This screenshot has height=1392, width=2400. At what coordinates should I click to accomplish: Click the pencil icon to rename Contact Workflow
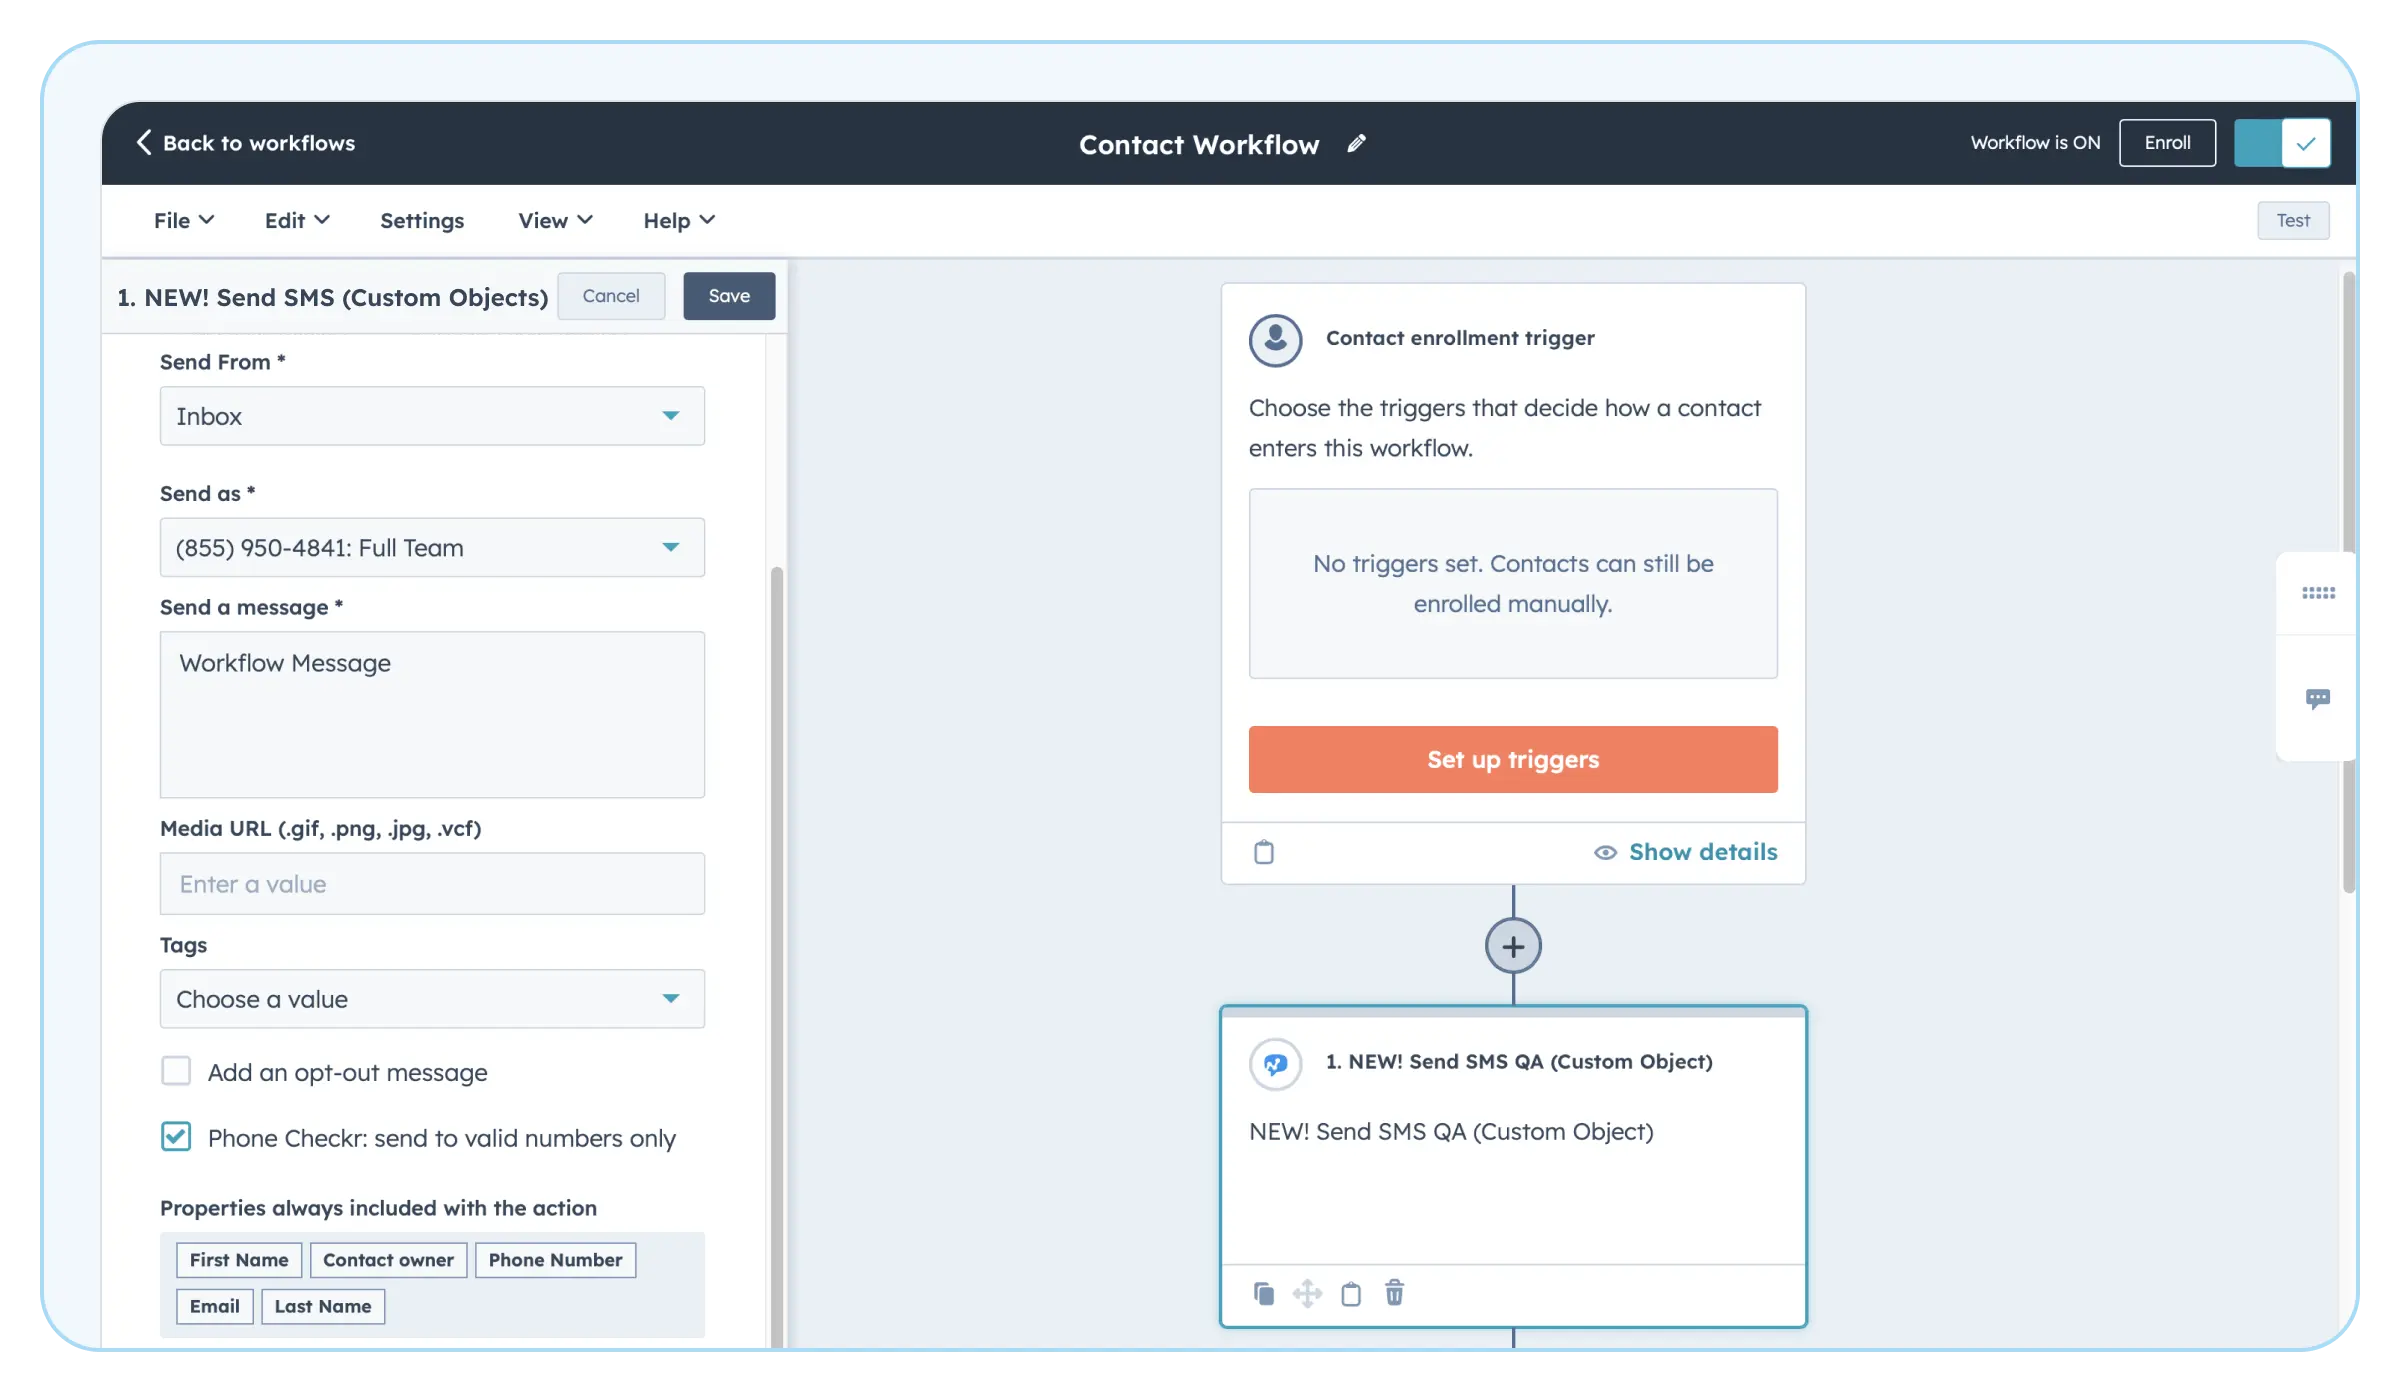pos(1356,144)
